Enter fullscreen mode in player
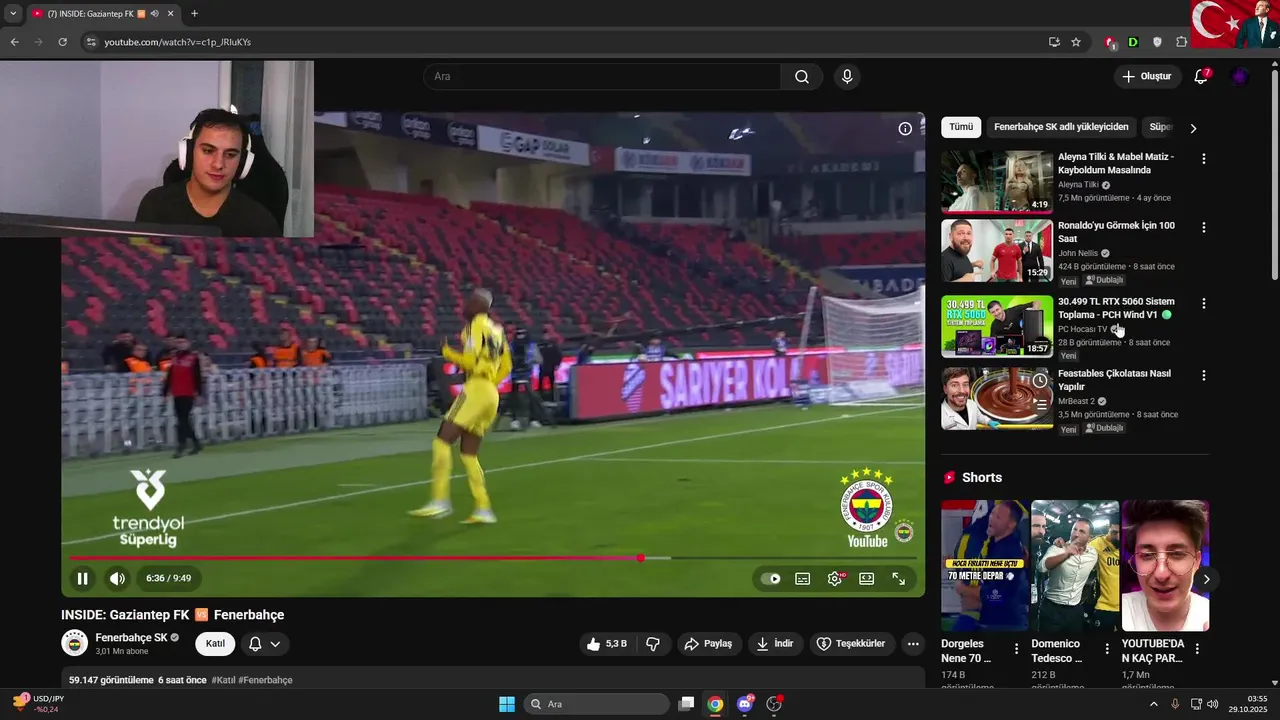The width and height of the screenshot is (1280, 720). (899, 578)
